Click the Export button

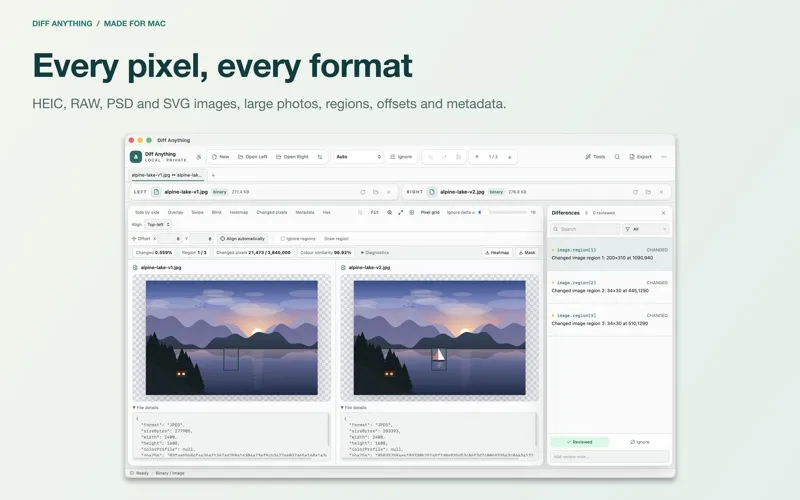(x=640, y=157)
